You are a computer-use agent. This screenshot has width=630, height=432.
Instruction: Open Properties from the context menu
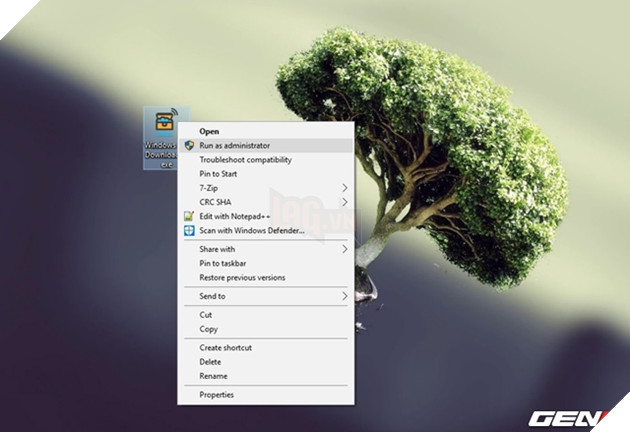tap(266, 395)
